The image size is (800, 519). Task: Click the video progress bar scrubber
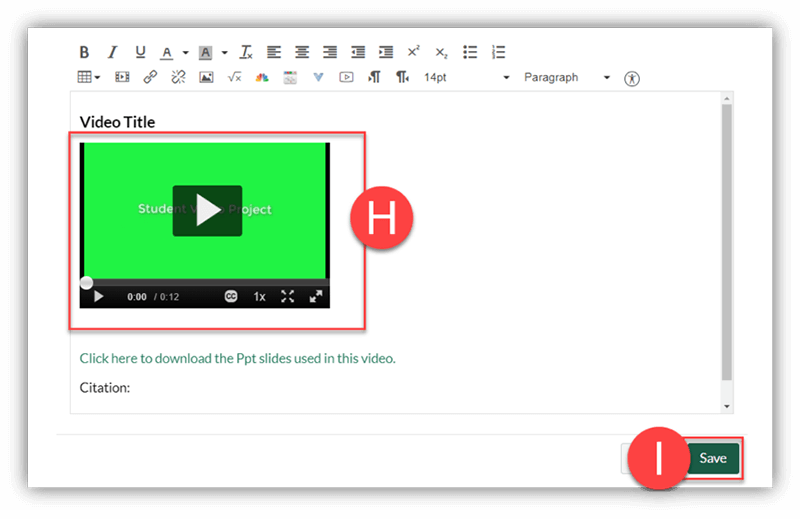87,283
